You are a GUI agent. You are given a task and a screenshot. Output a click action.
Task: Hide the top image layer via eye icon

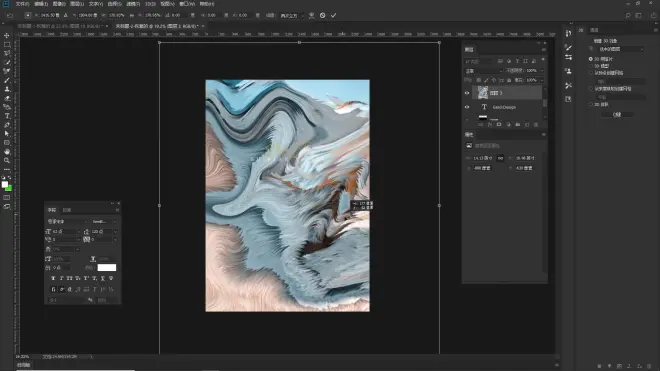click(467, 93)
